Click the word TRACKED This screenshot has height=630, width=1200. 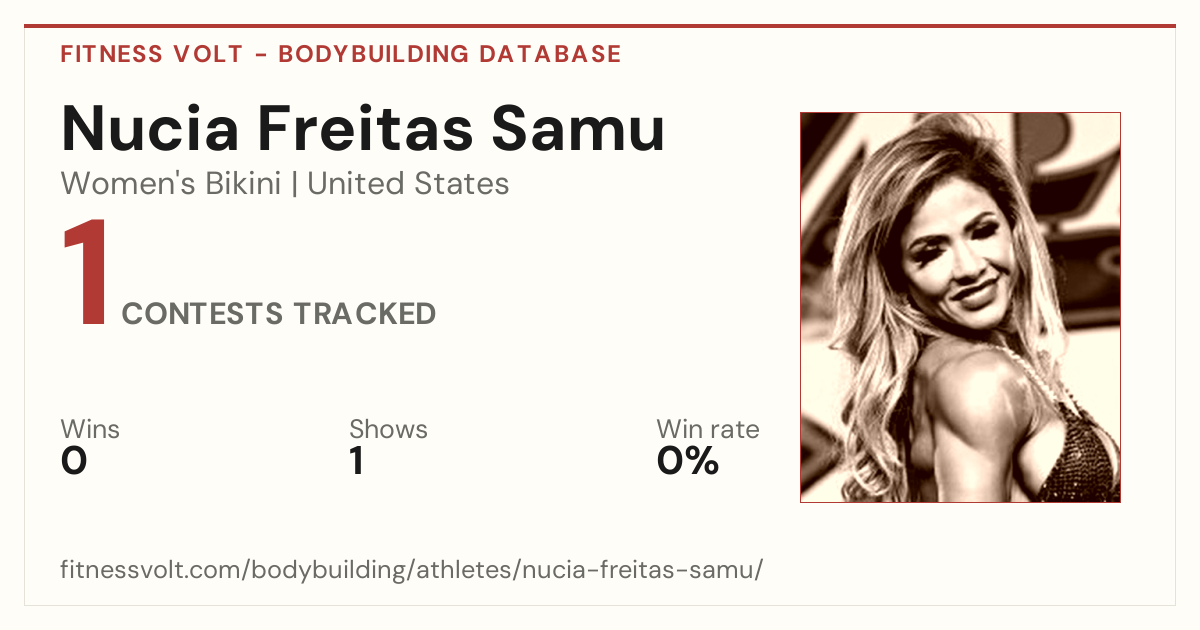(365, 314)
